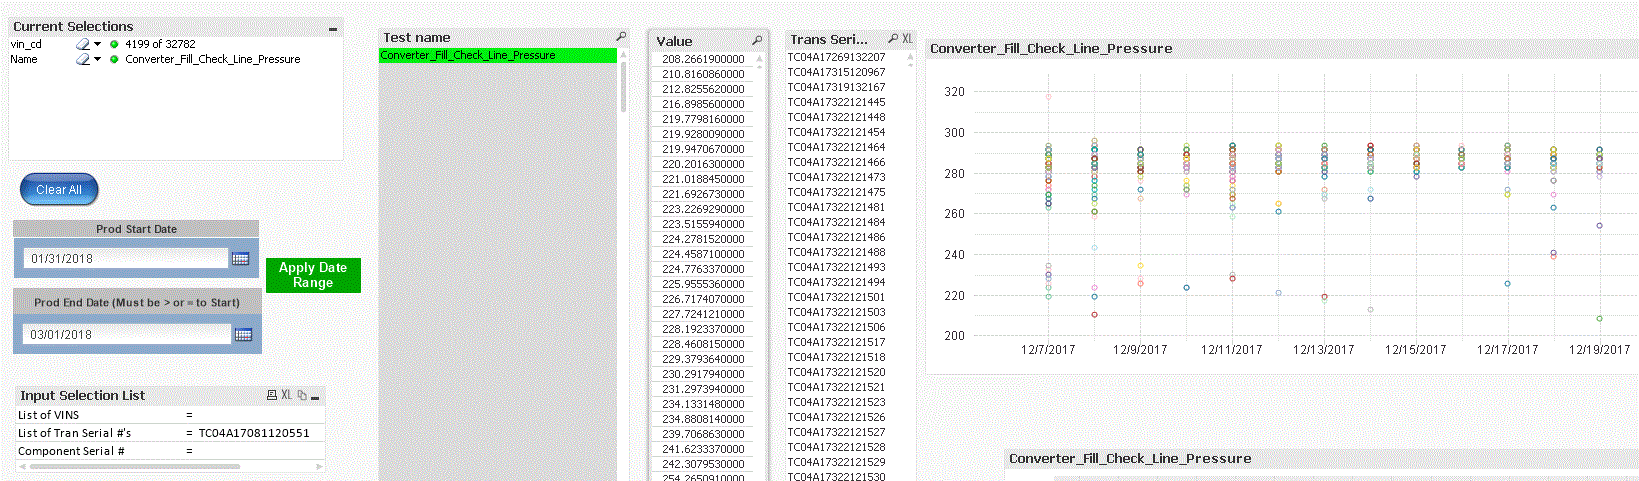Click the 12/19/2017 axis label on chart

tap(1599, 350)
